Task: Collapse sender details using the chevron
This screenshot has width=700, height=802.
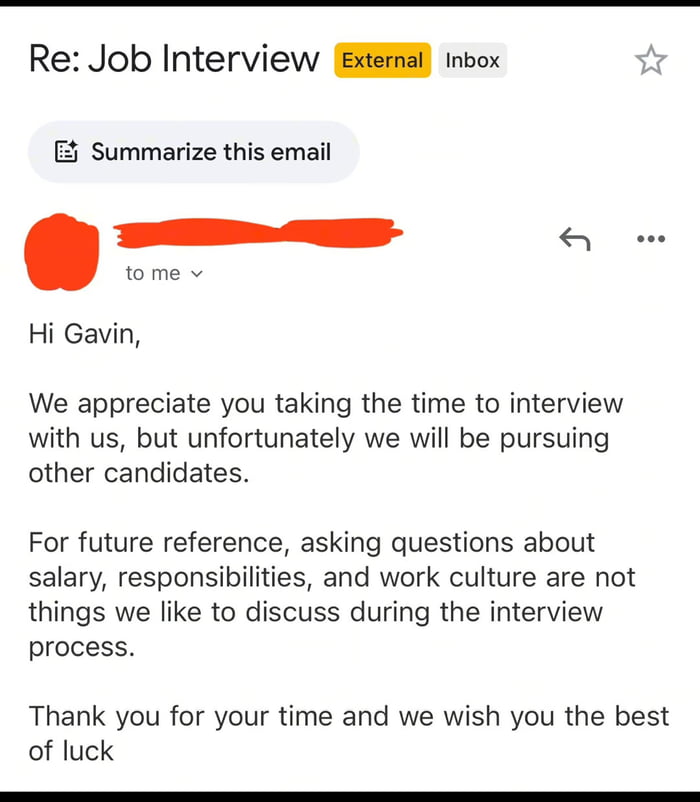Action: 196,272
